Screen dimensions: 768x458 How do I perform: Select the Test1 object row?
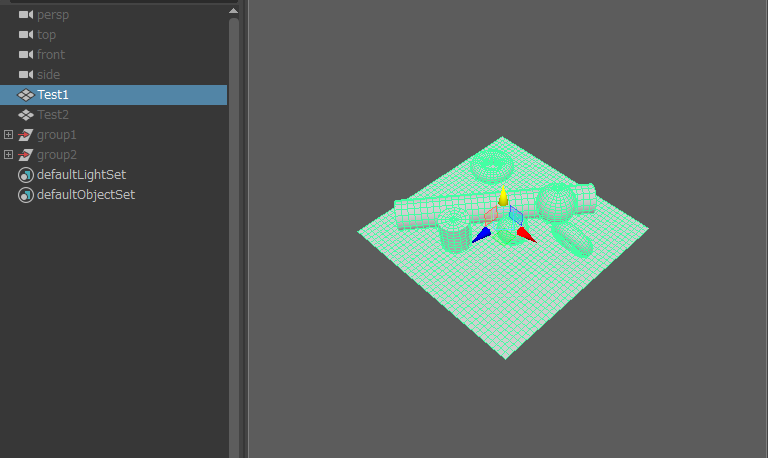click(x=114, y=95)
